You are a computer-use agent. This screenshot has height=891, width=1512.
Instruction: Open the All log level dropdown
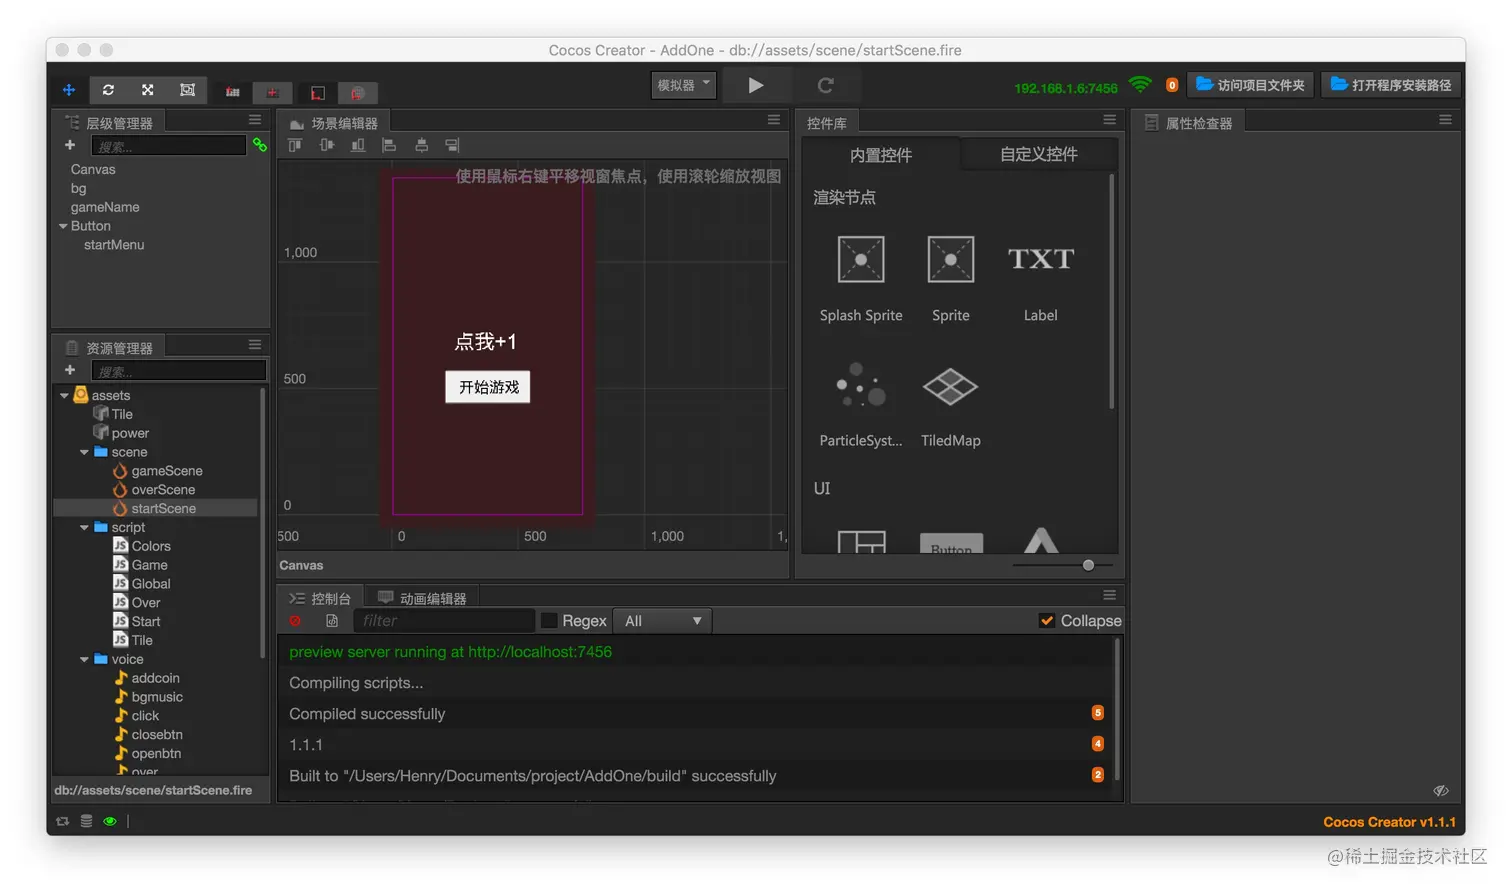(661, 620)
